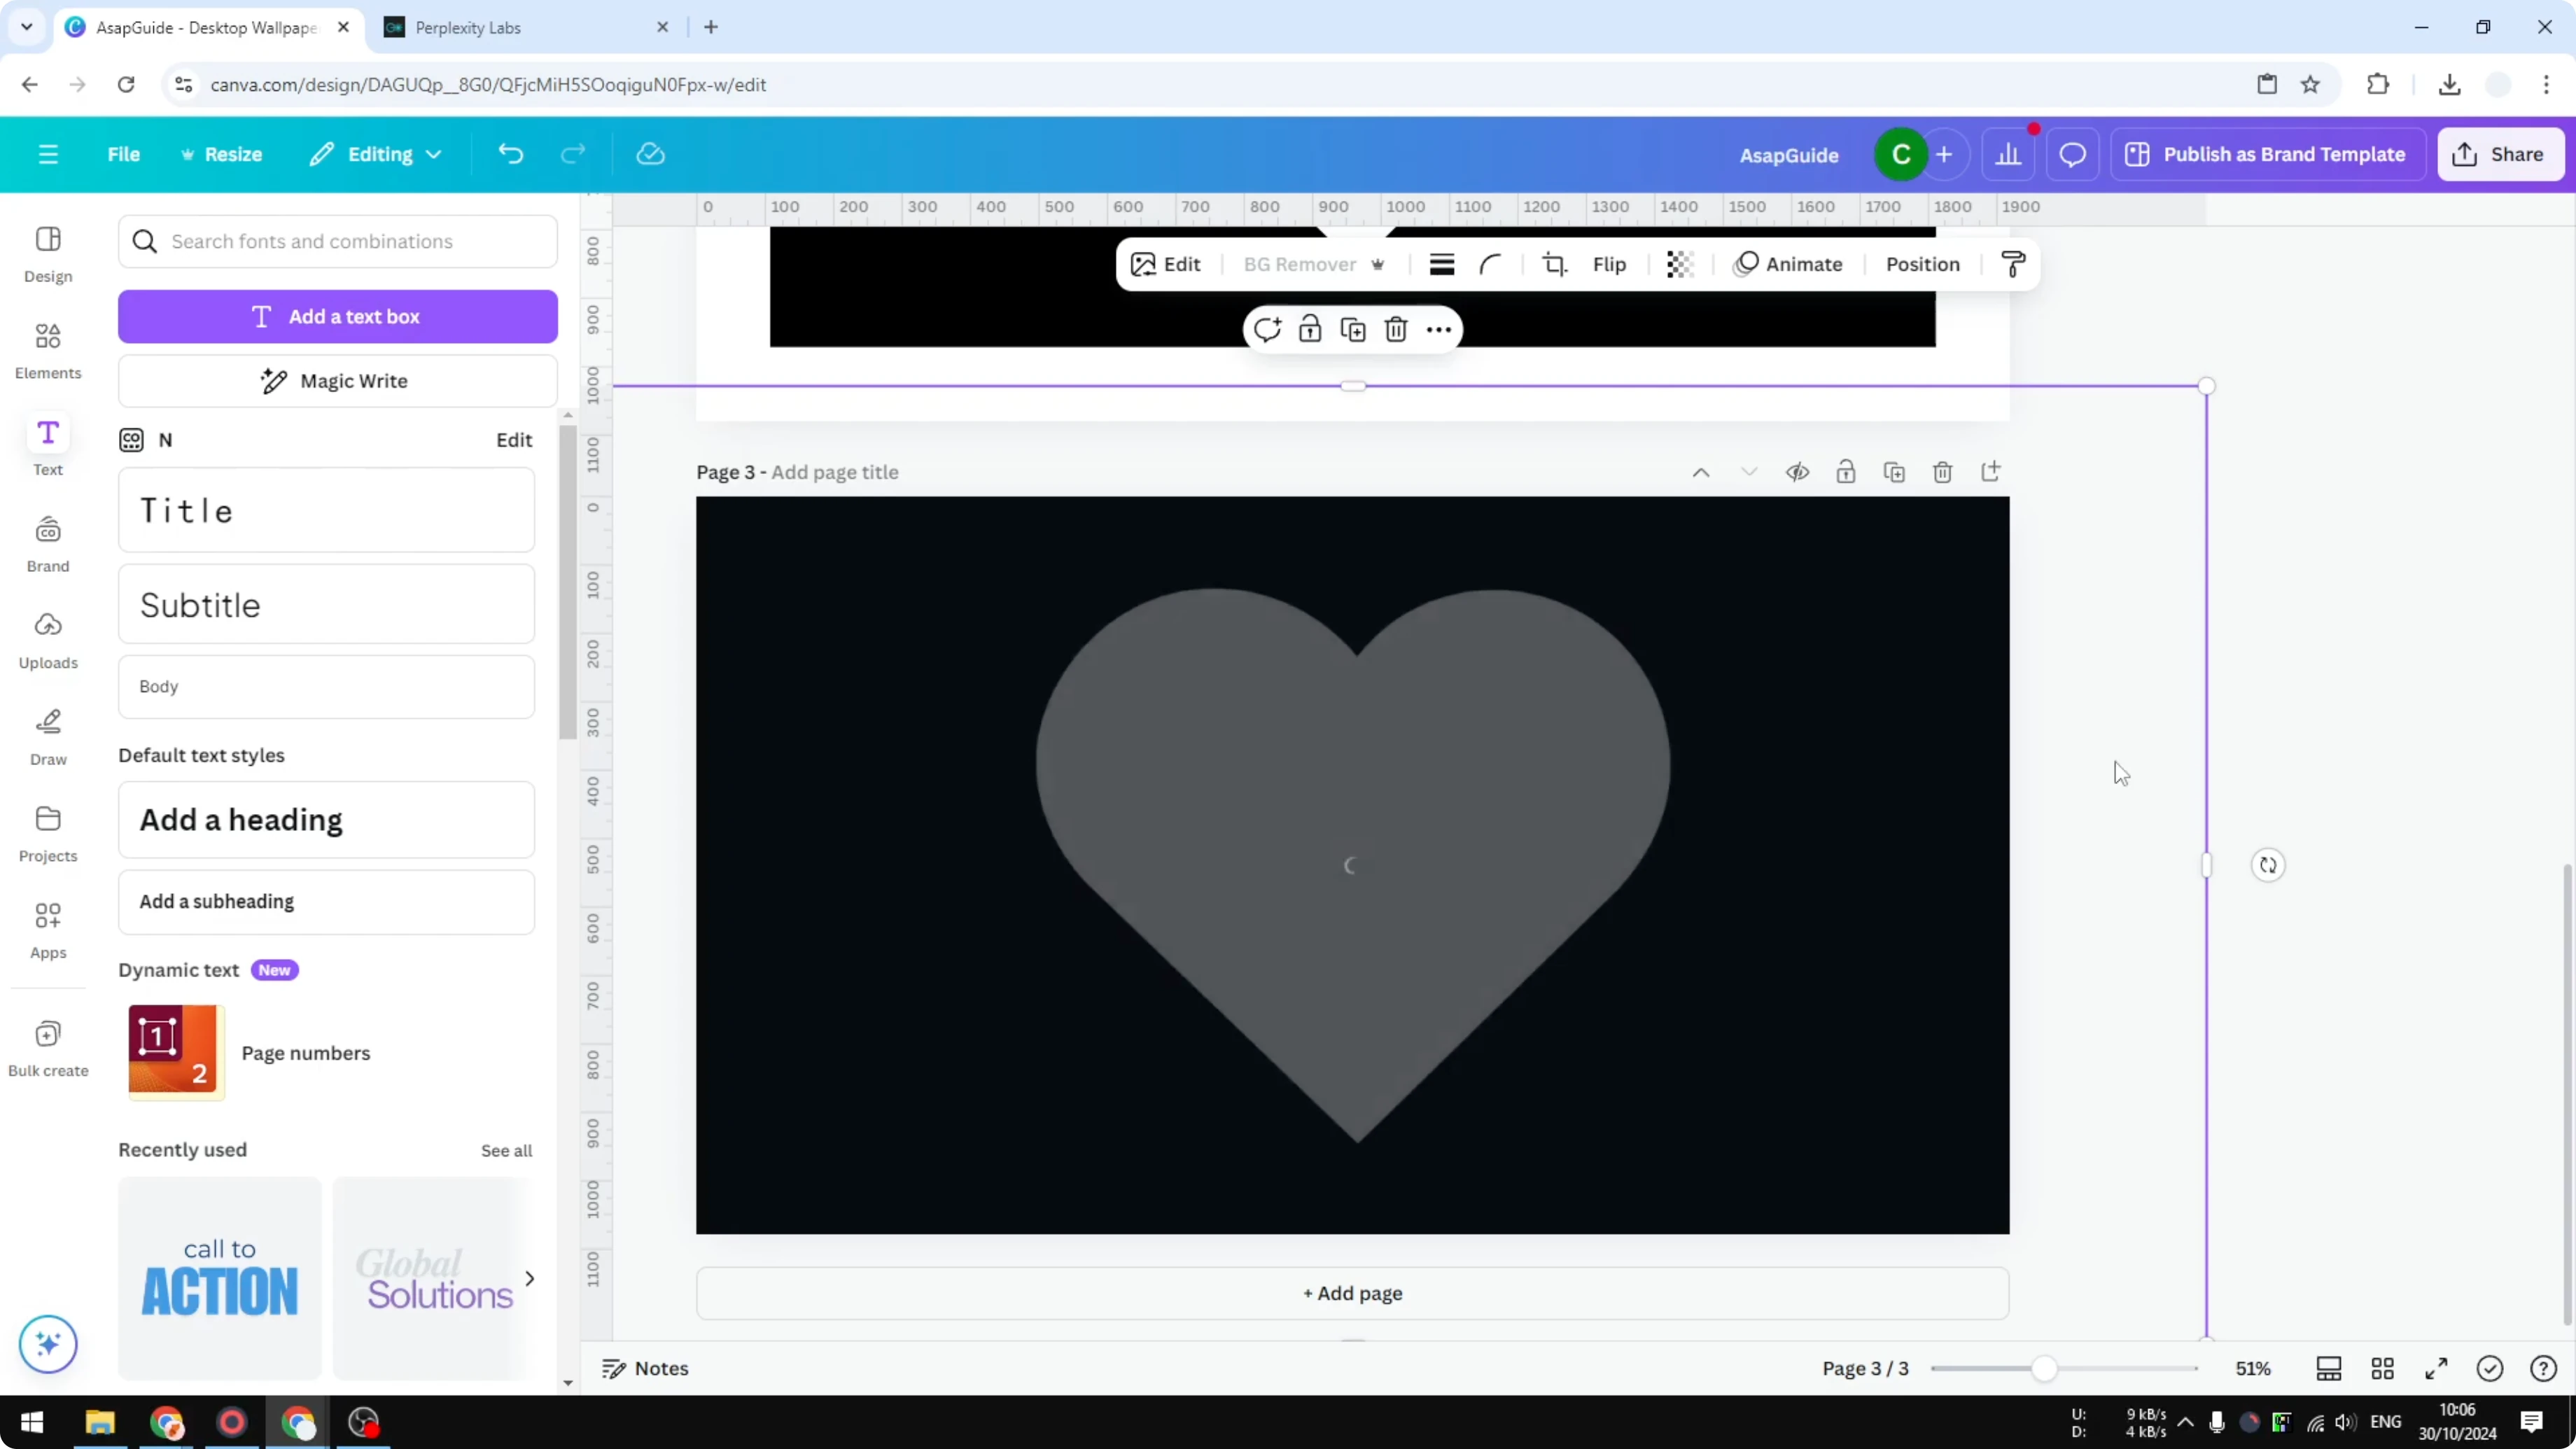Image resolution: width=2576 pixels, height=1449 pixels.
Task: Open the File menu
Action: coord(124,153)
